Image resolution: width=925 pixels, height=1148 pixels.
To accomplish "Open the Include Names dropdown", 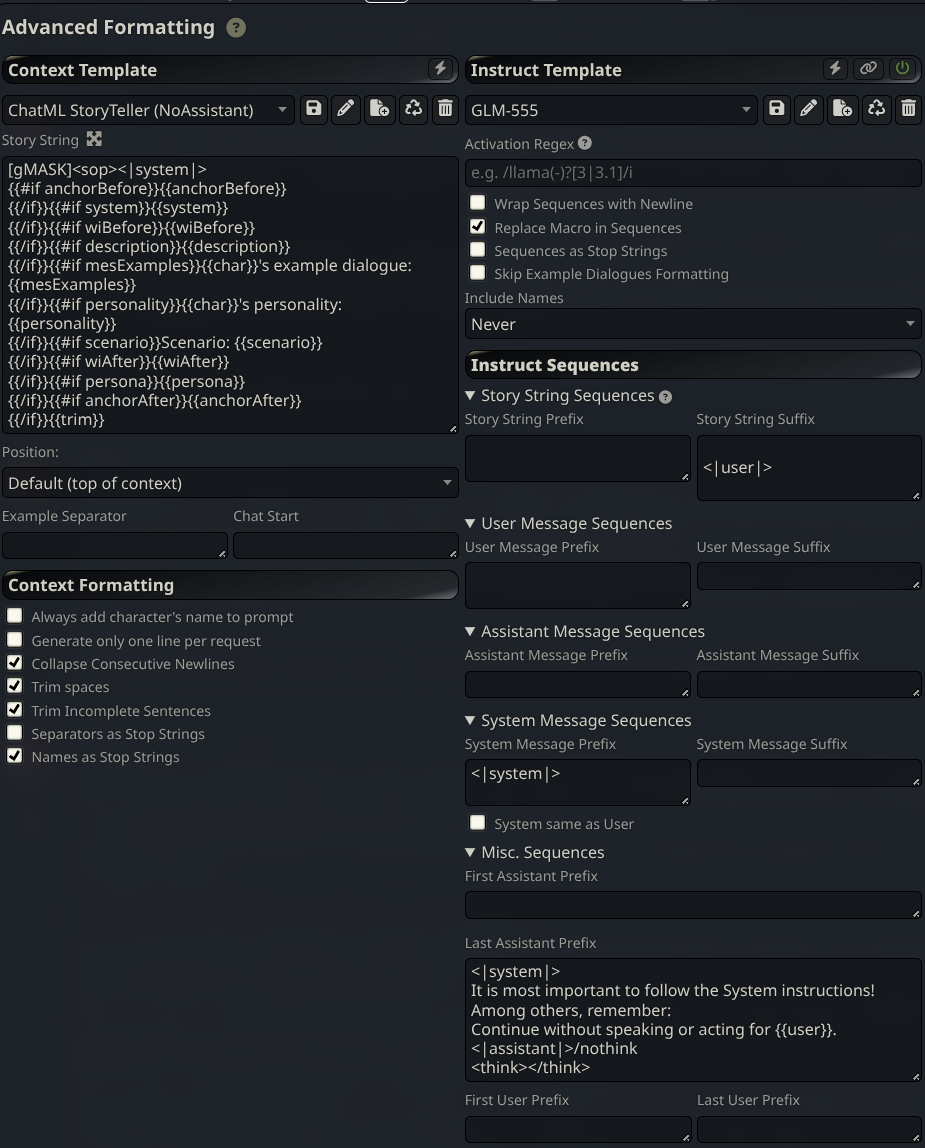I will coord(693,324).
